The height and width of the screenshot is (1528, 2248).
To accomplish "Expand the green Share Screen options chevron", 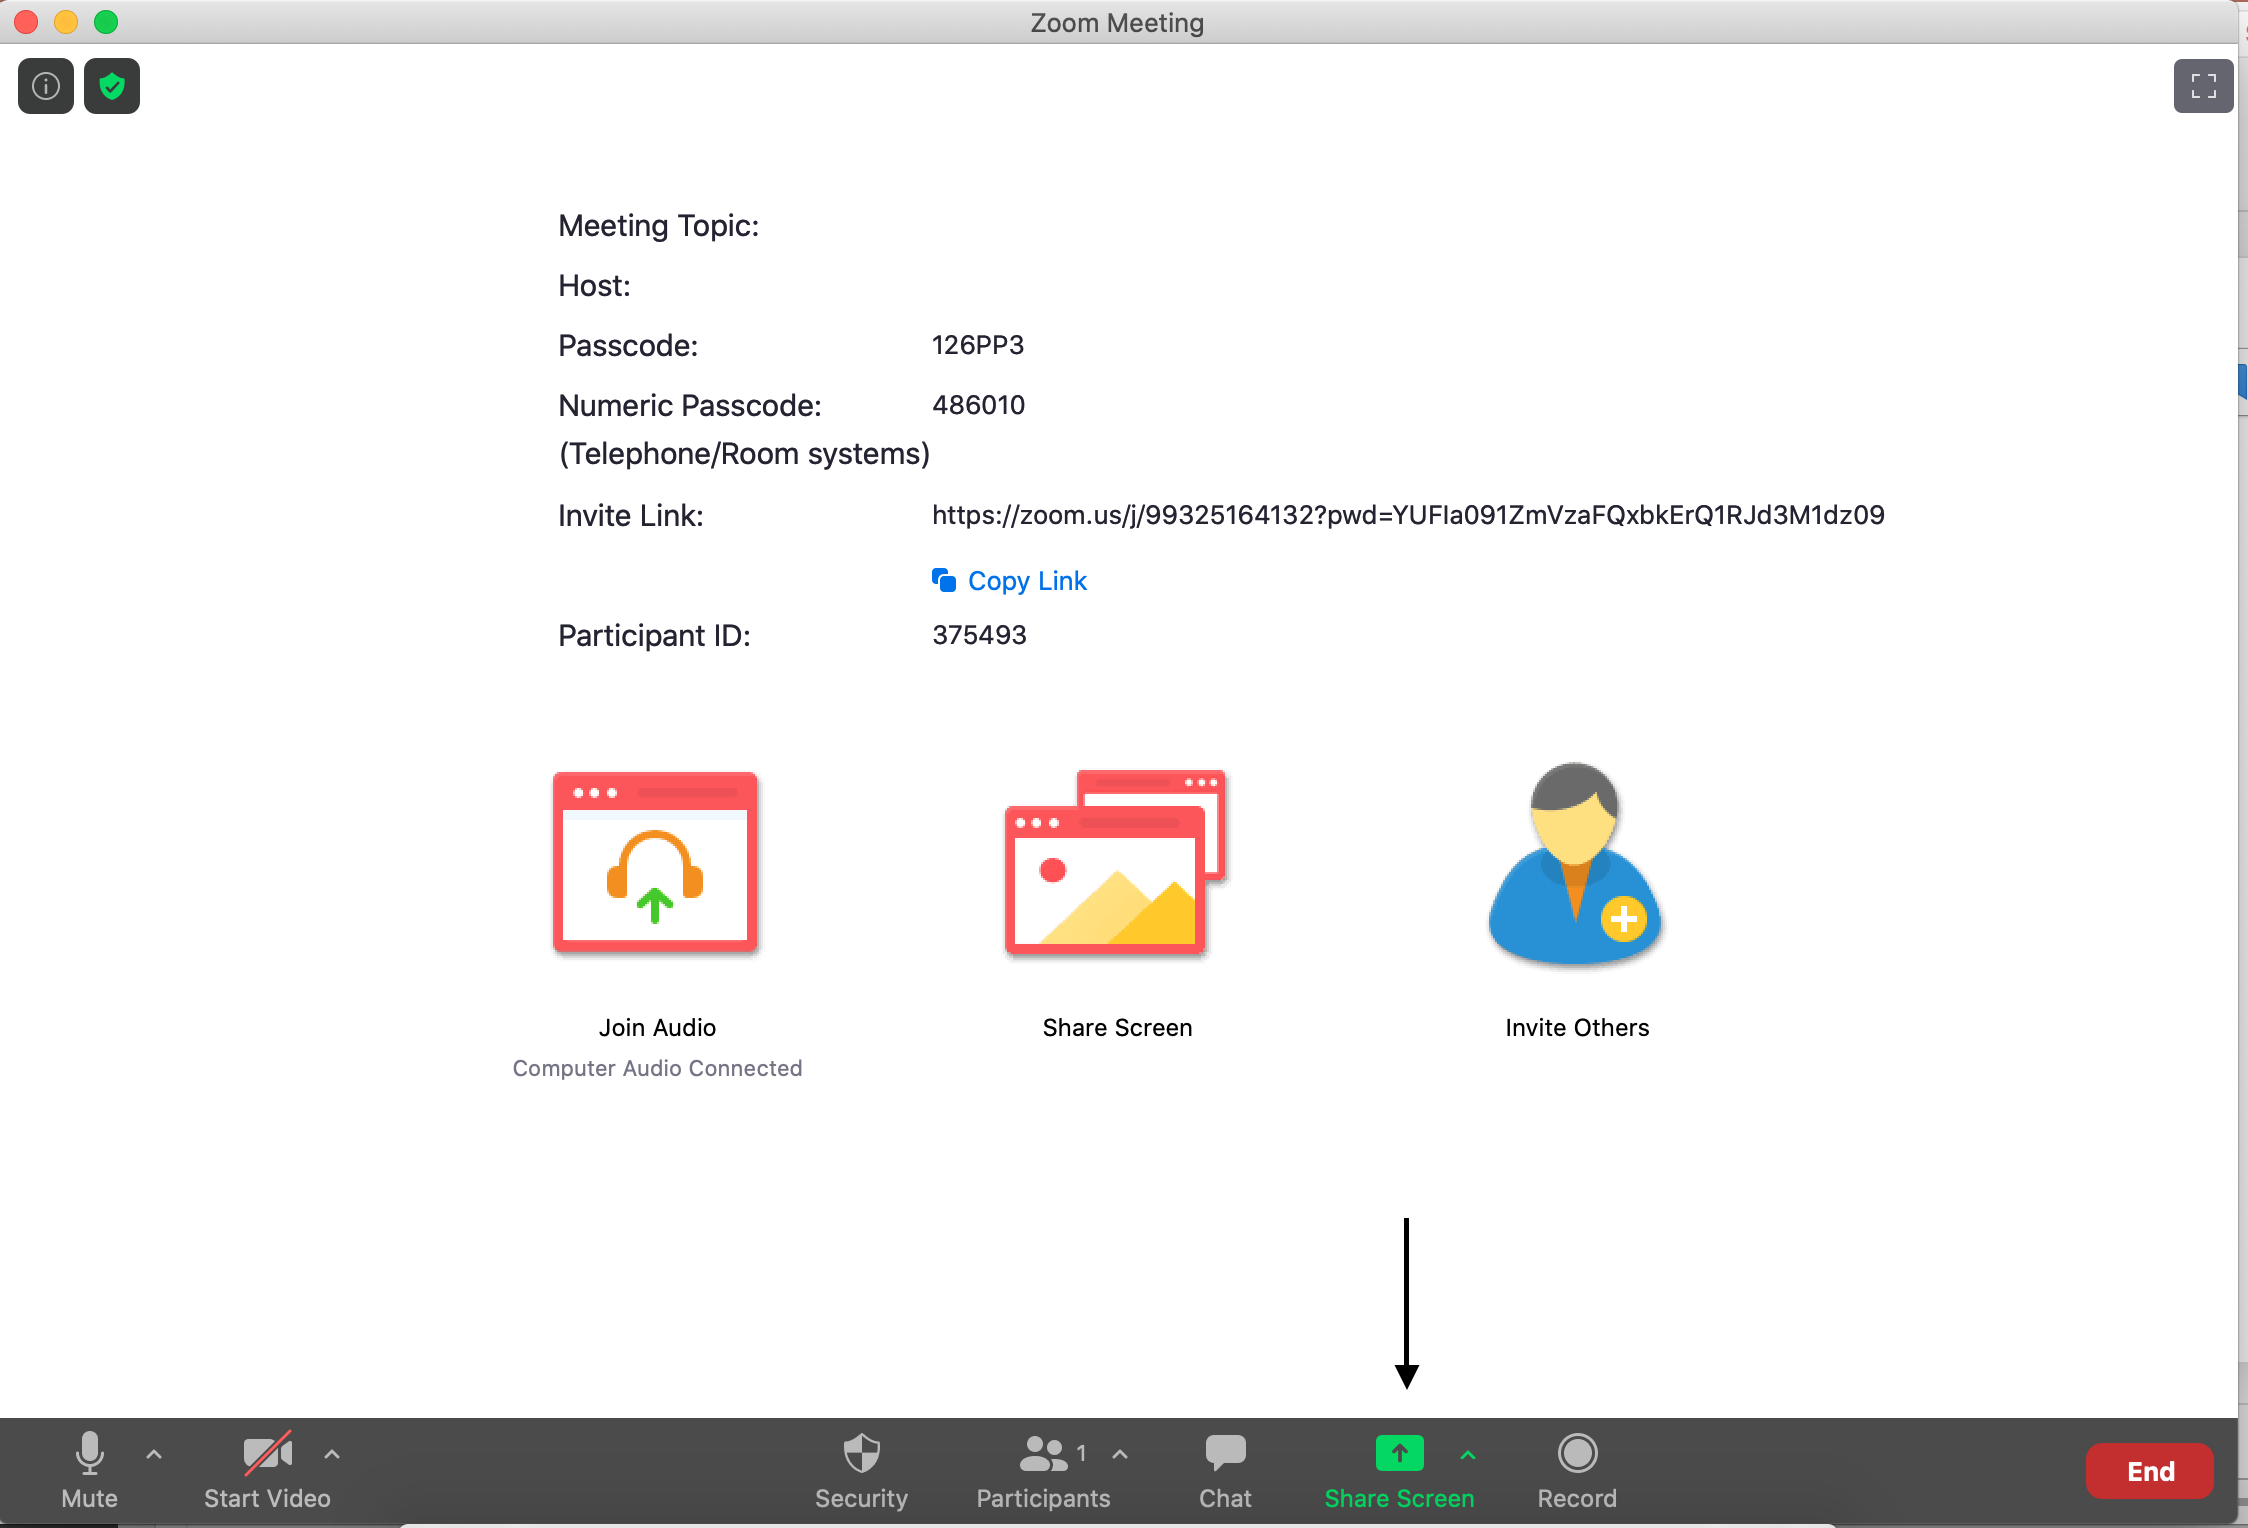I will pos(1468,1455).
